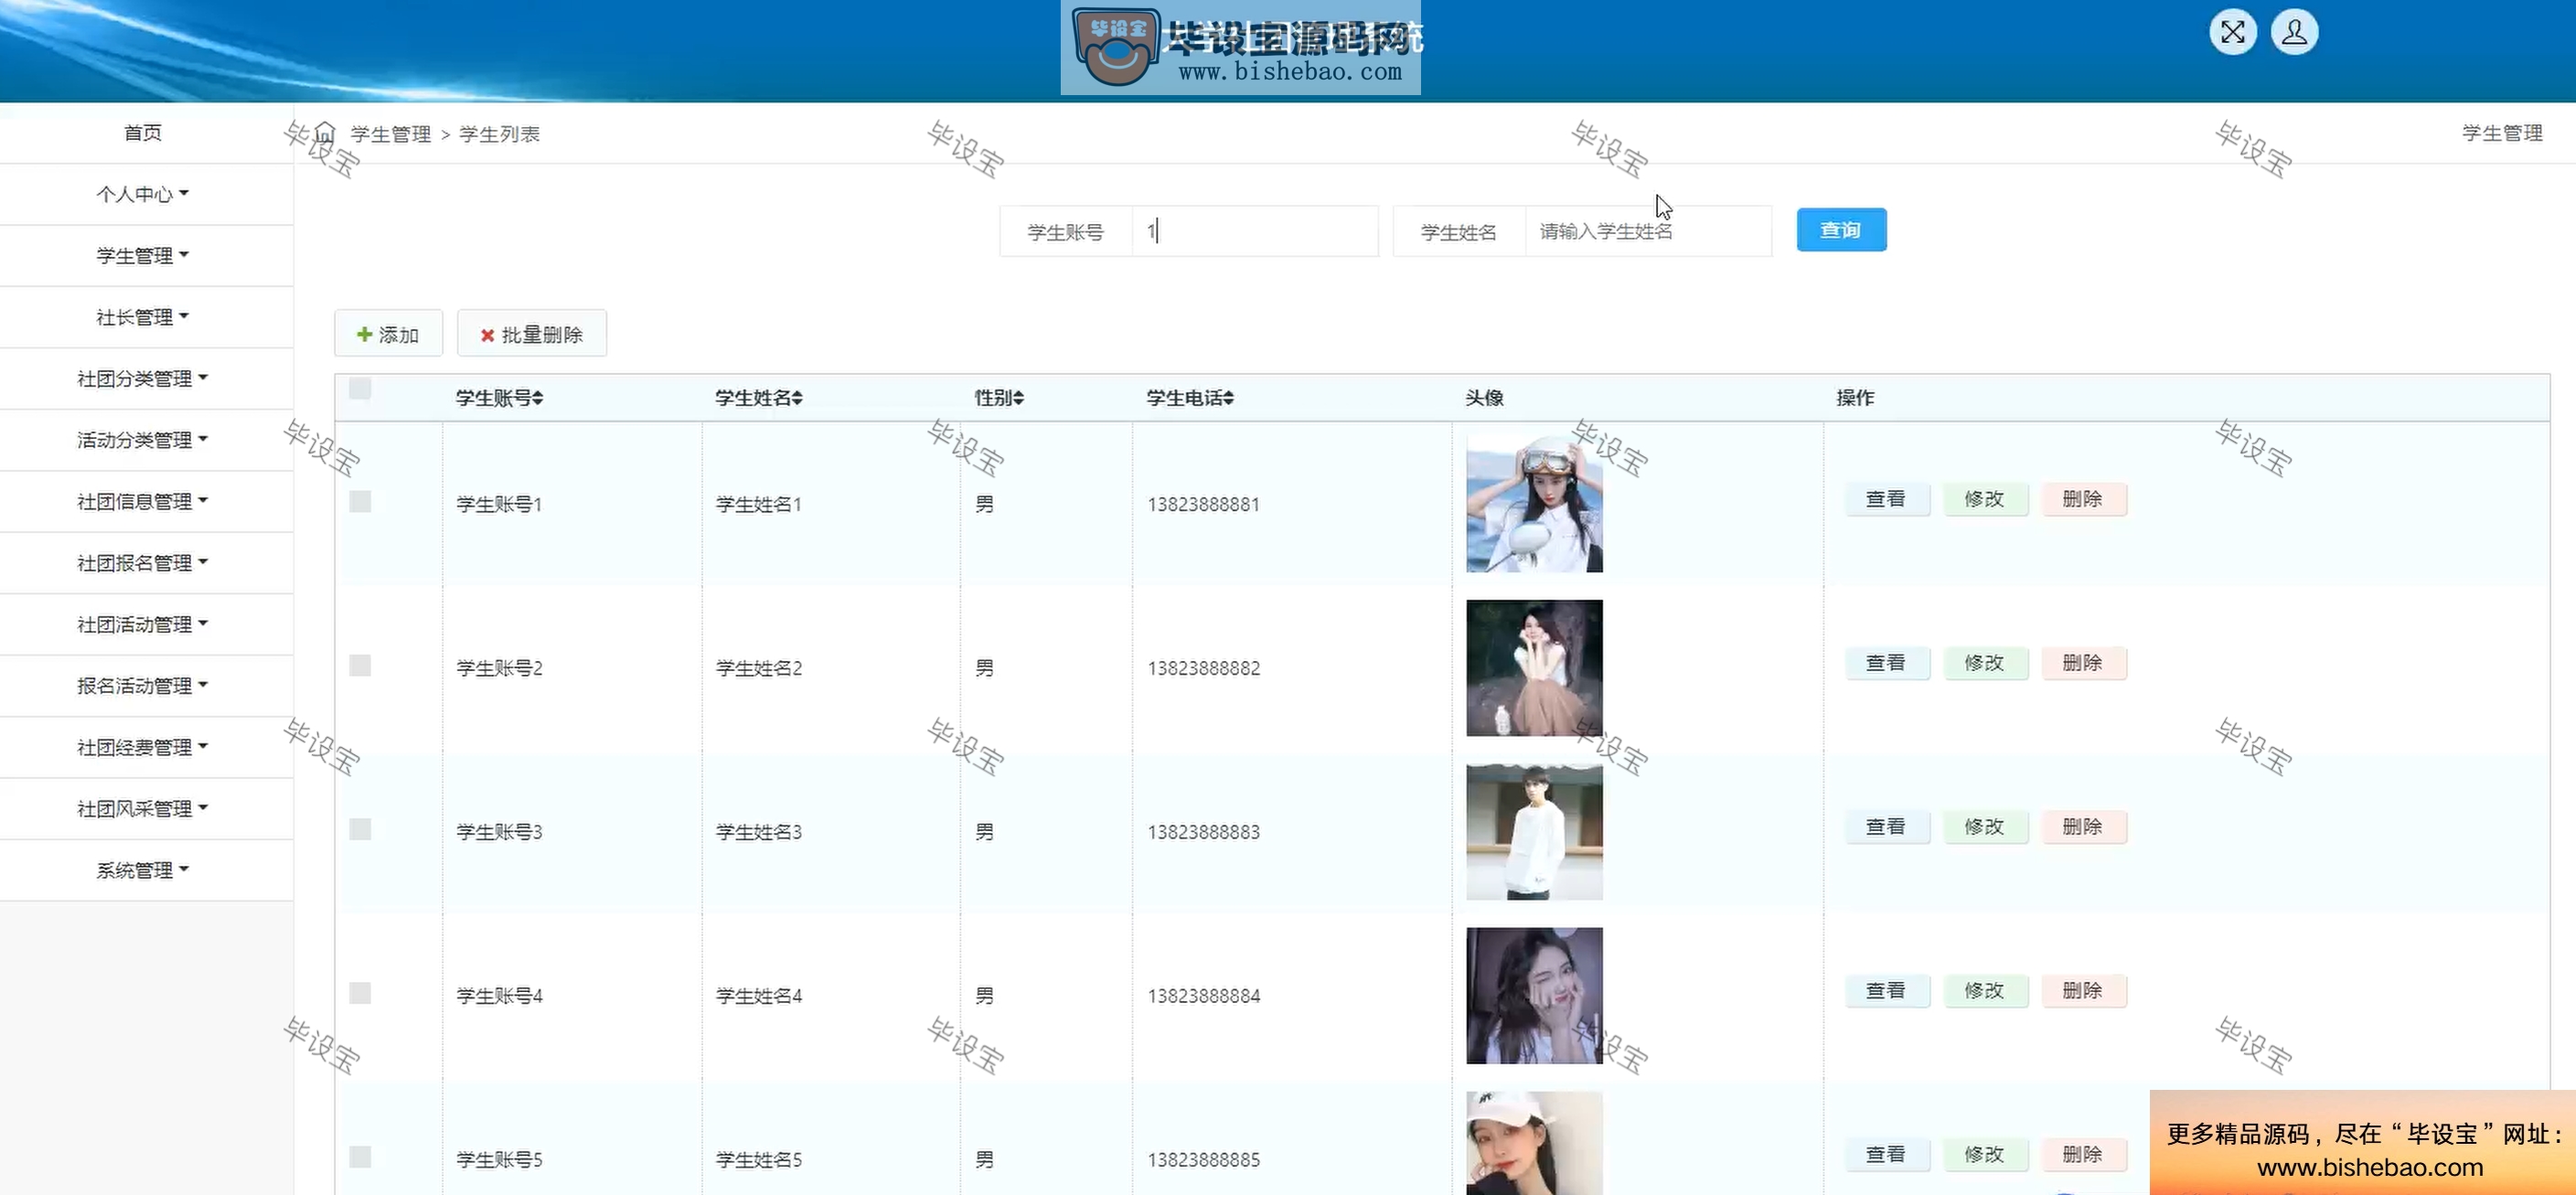Viewport: 2576px width, 1195px height.
Task: Click the green plus 添加 button
Action: [x=388, y=334]
